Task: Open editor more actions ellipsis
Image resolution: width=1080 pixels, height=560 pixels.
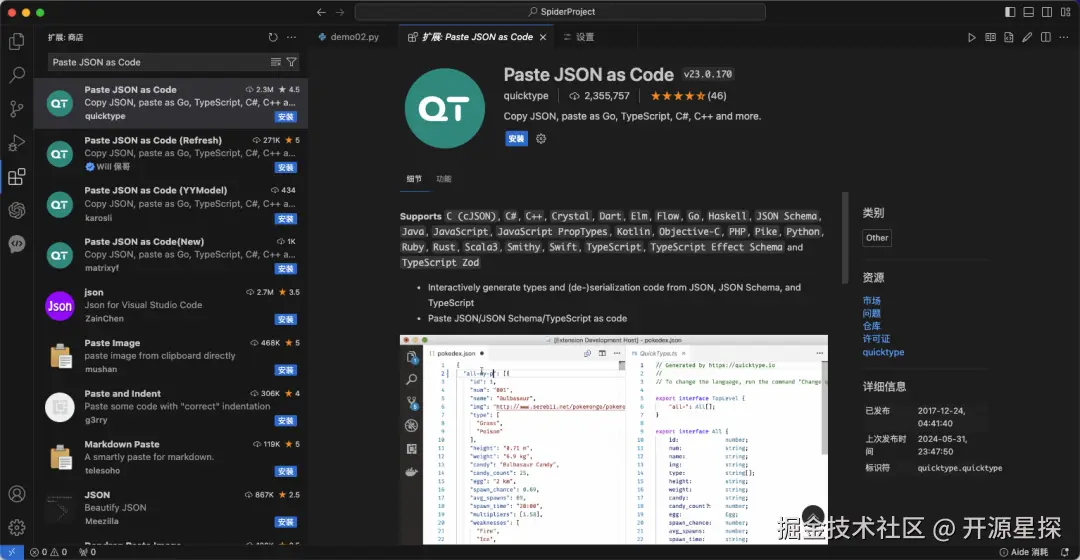Action: coord(1064,37)
